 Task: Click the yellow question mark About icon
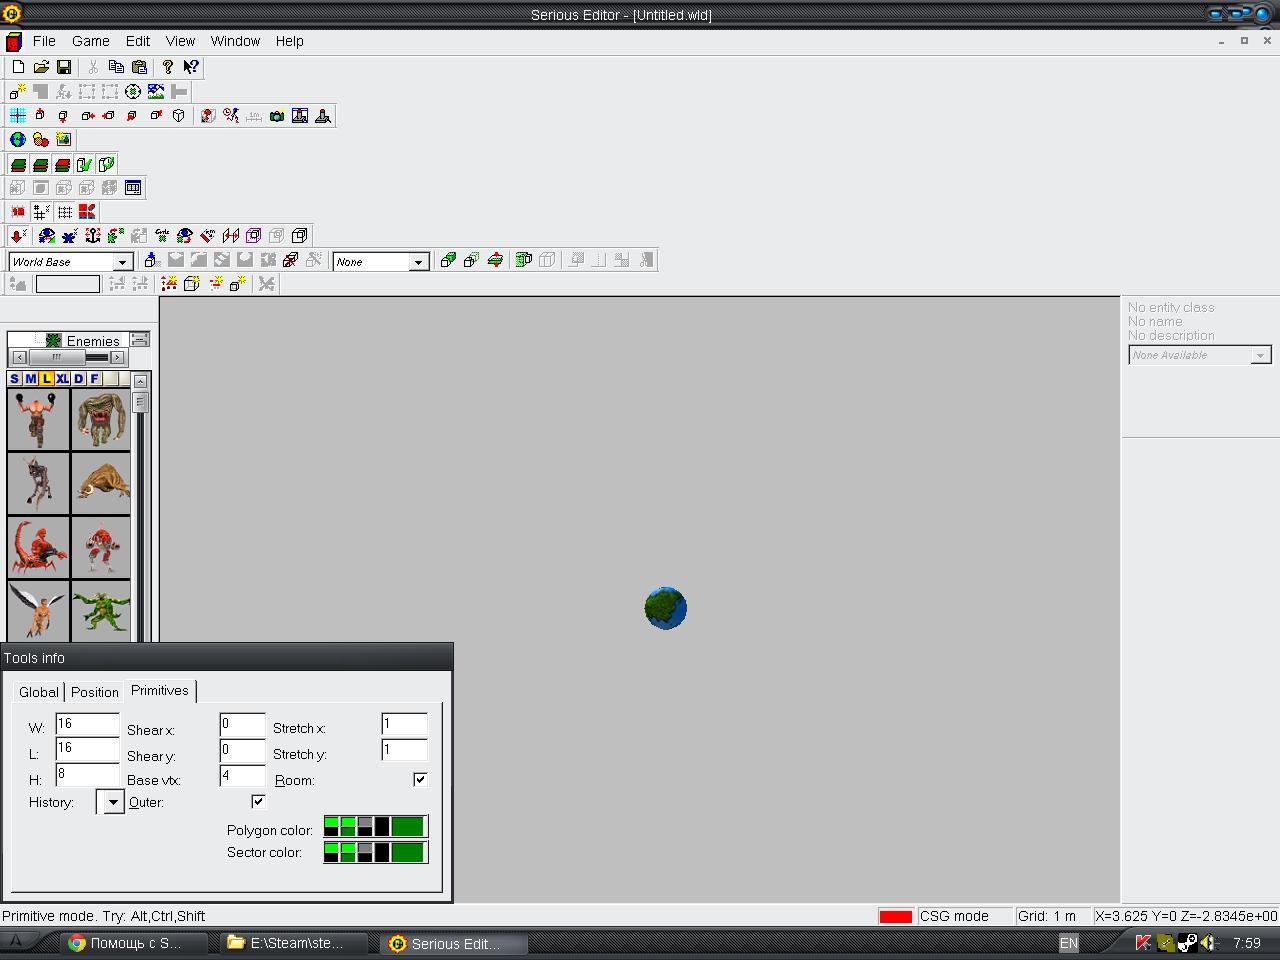pyautogui.click(x=168, y=67)
